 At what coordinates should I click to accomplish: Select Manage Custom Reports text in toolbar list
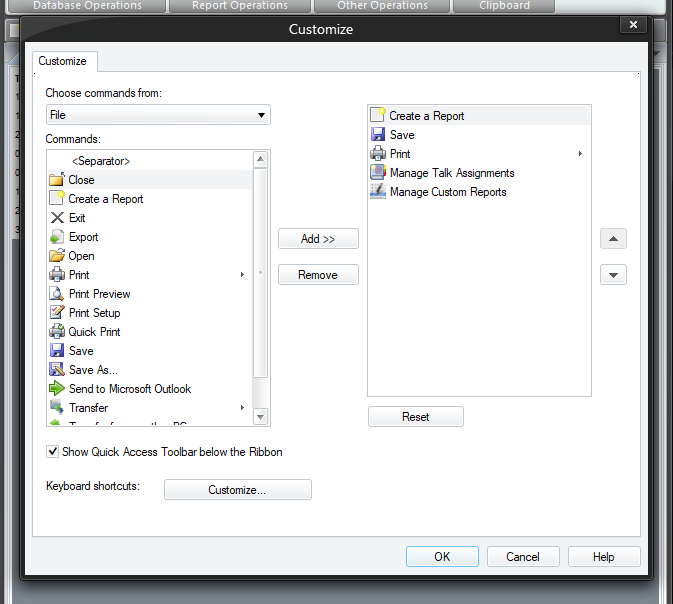(x=448, y=191)
